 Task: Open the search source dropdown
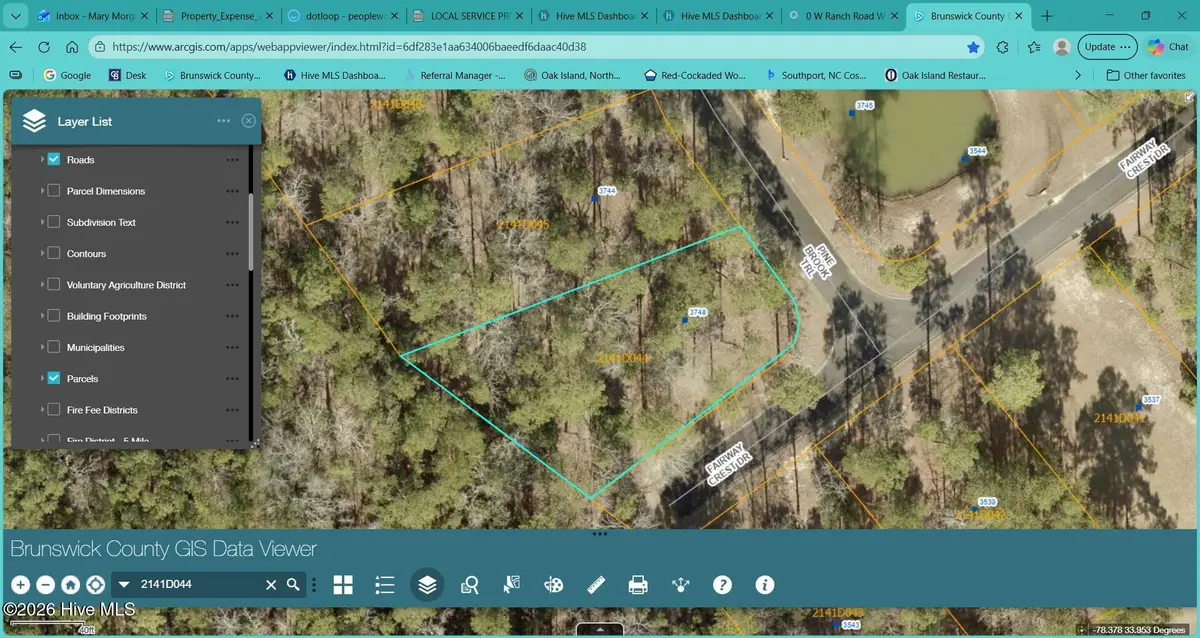124,584
